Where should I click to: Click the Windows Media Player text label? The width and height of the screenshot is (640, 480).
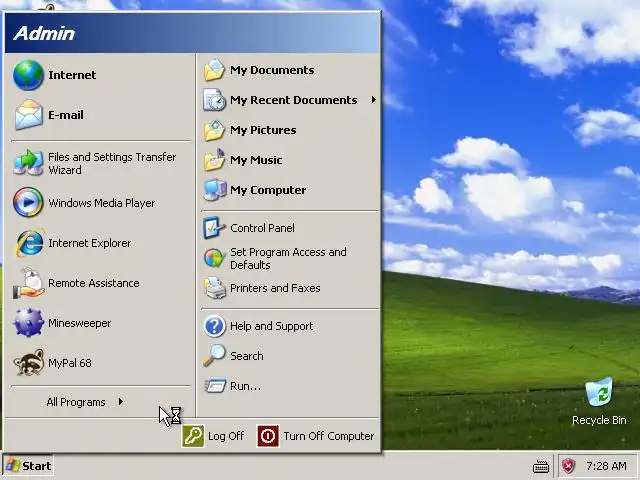click(x=102, y=203)
